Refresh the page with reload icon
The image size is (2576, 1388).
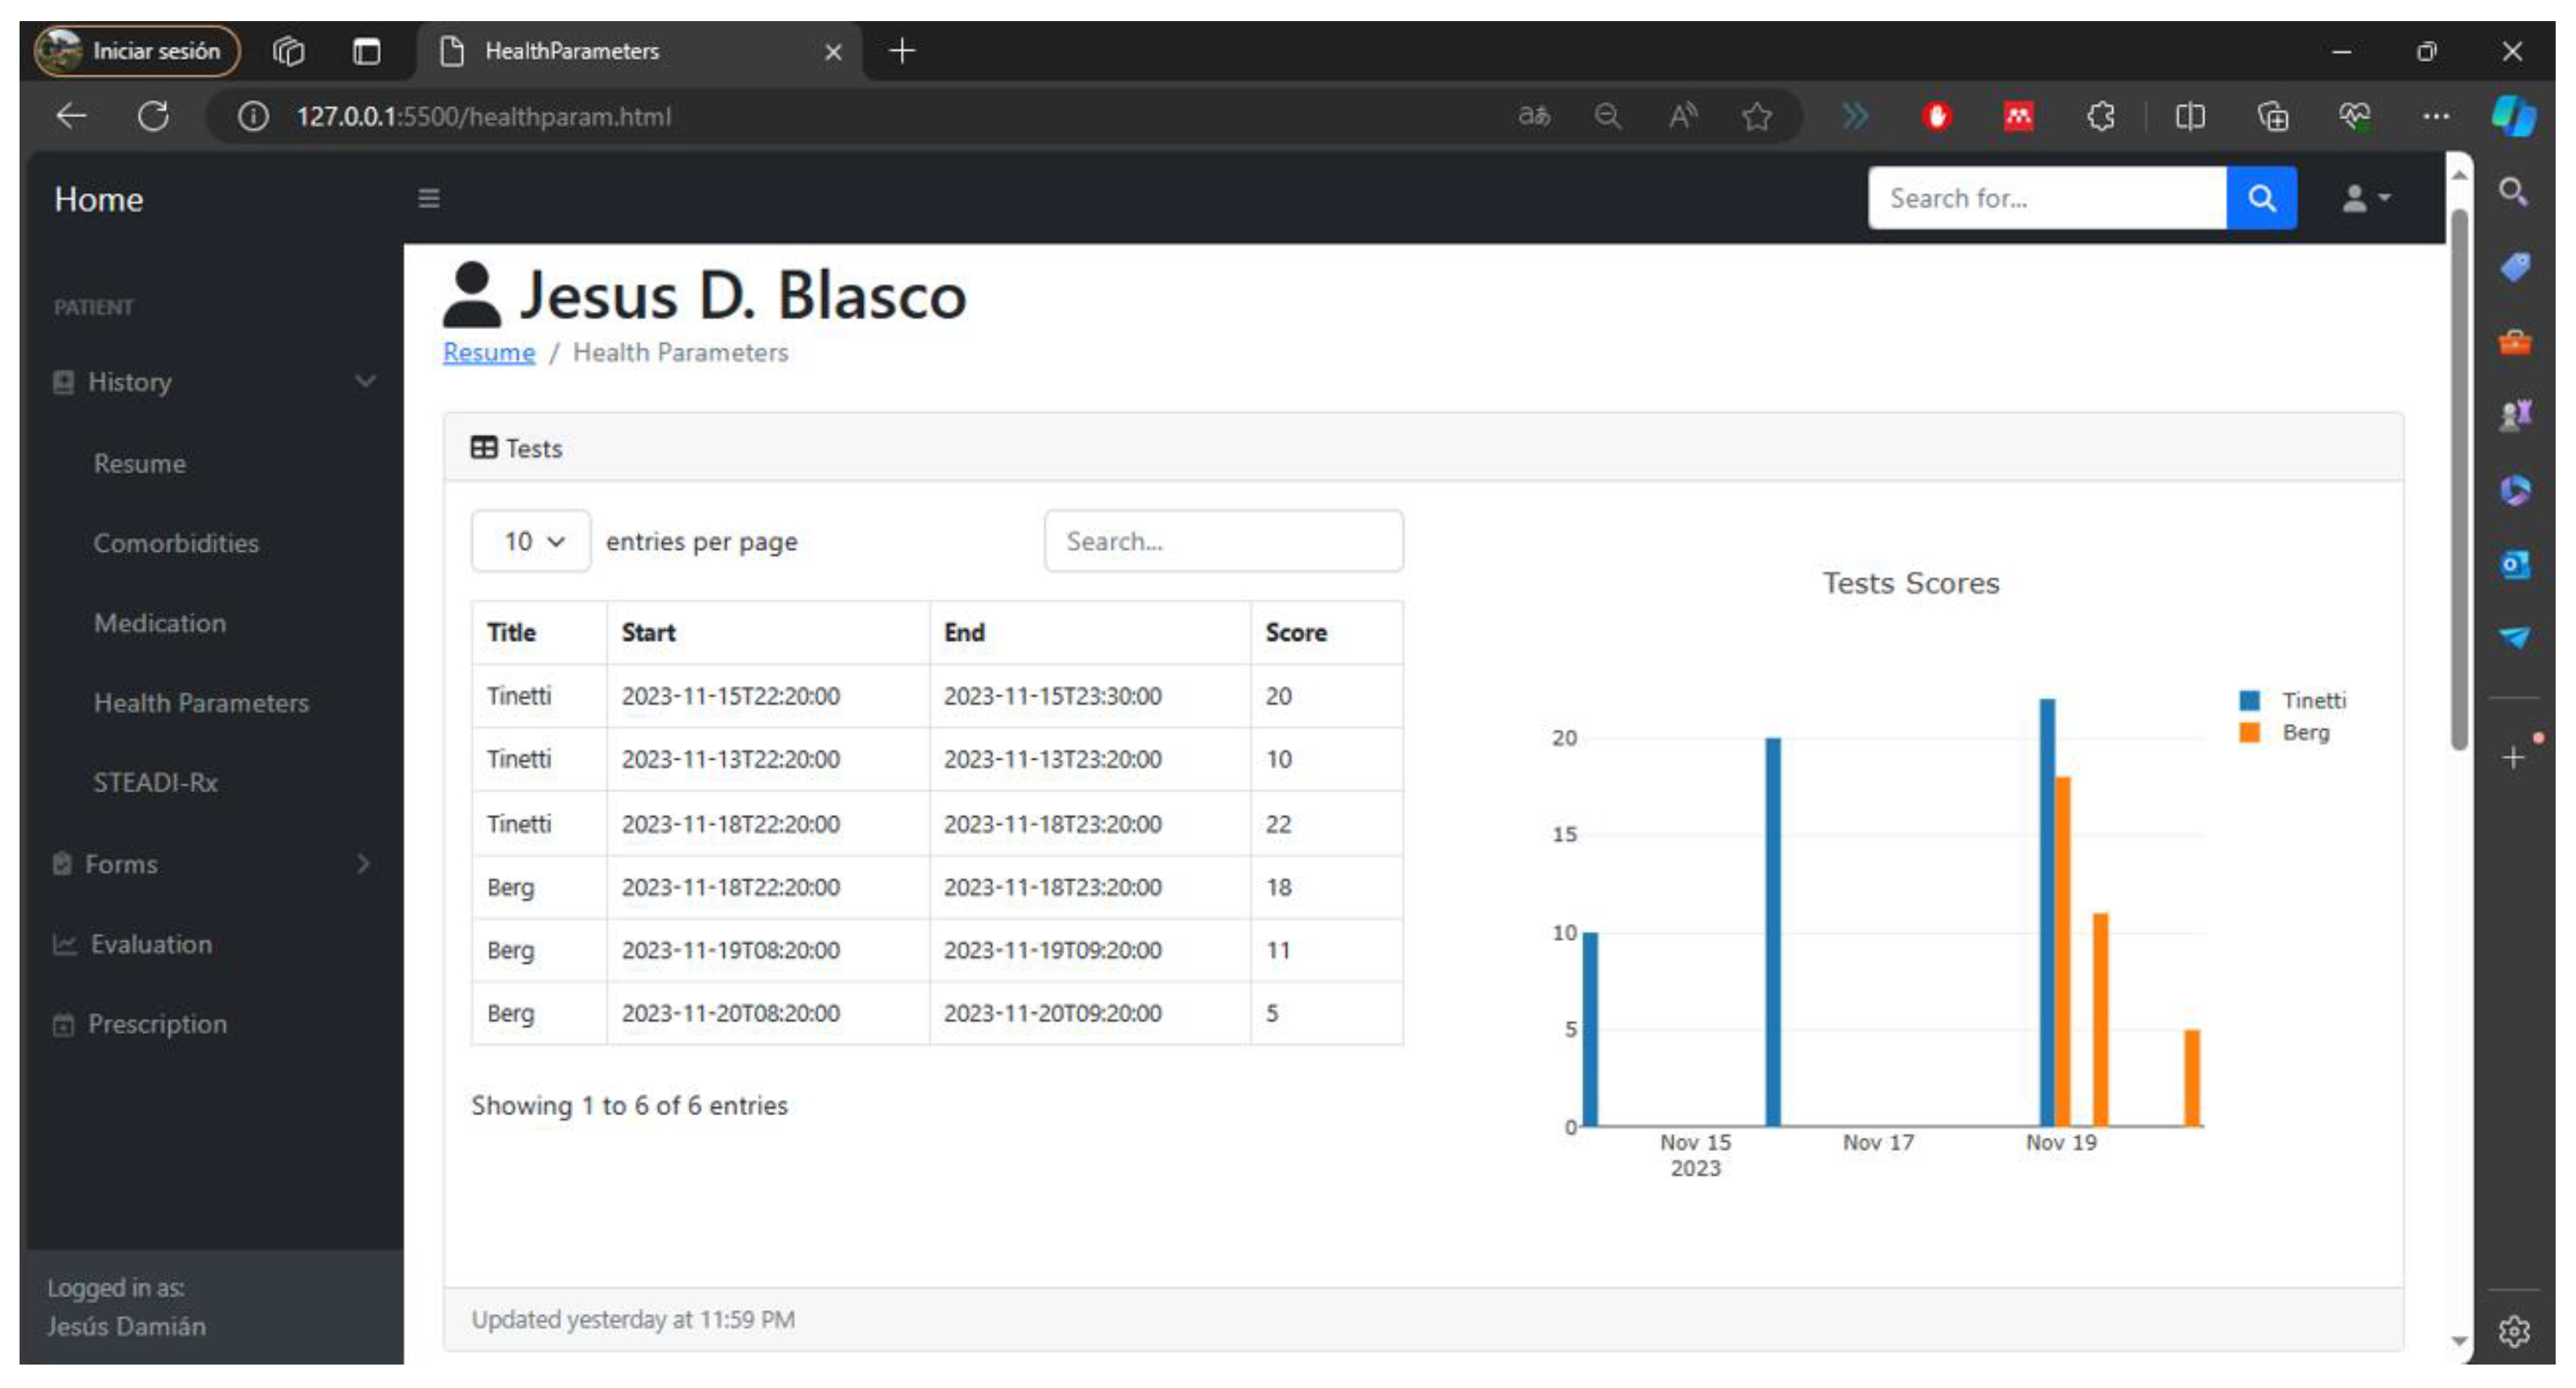pyautogui.click(x=153, y=116)
